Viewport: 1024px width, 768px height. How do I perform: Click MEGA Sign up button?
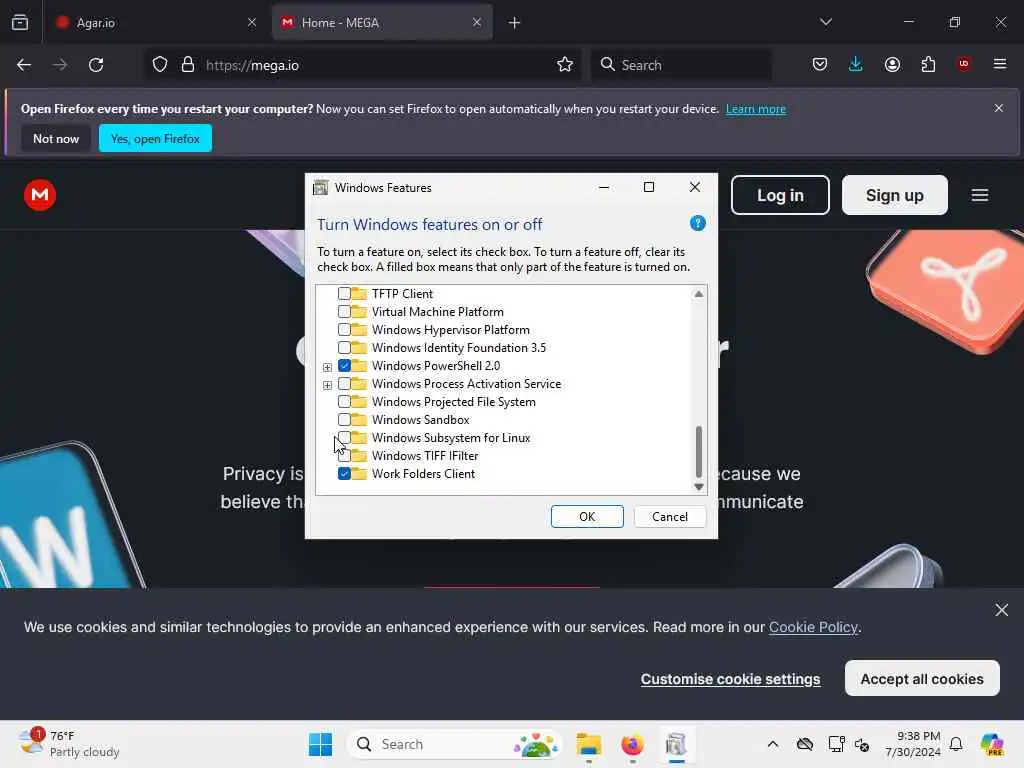click(x=895, y=195)
